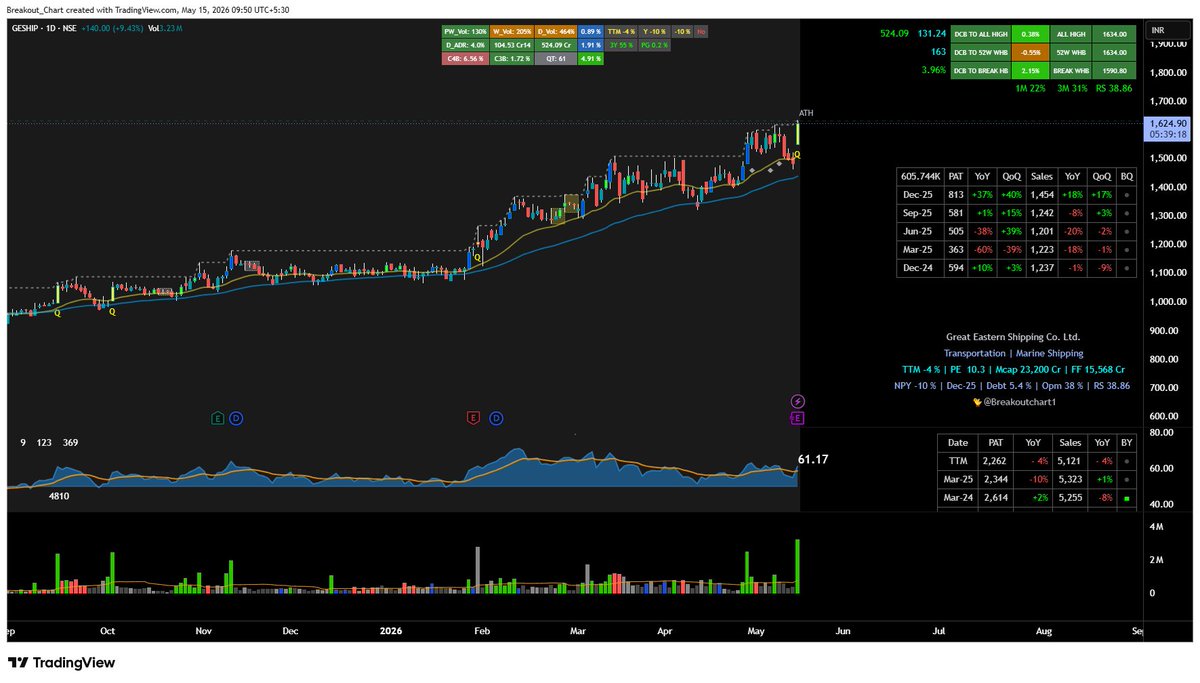Screen dimensions: 1200x683
Task: Click the D_ADR: 4.0% cell
Action: [x=464, y=45]
